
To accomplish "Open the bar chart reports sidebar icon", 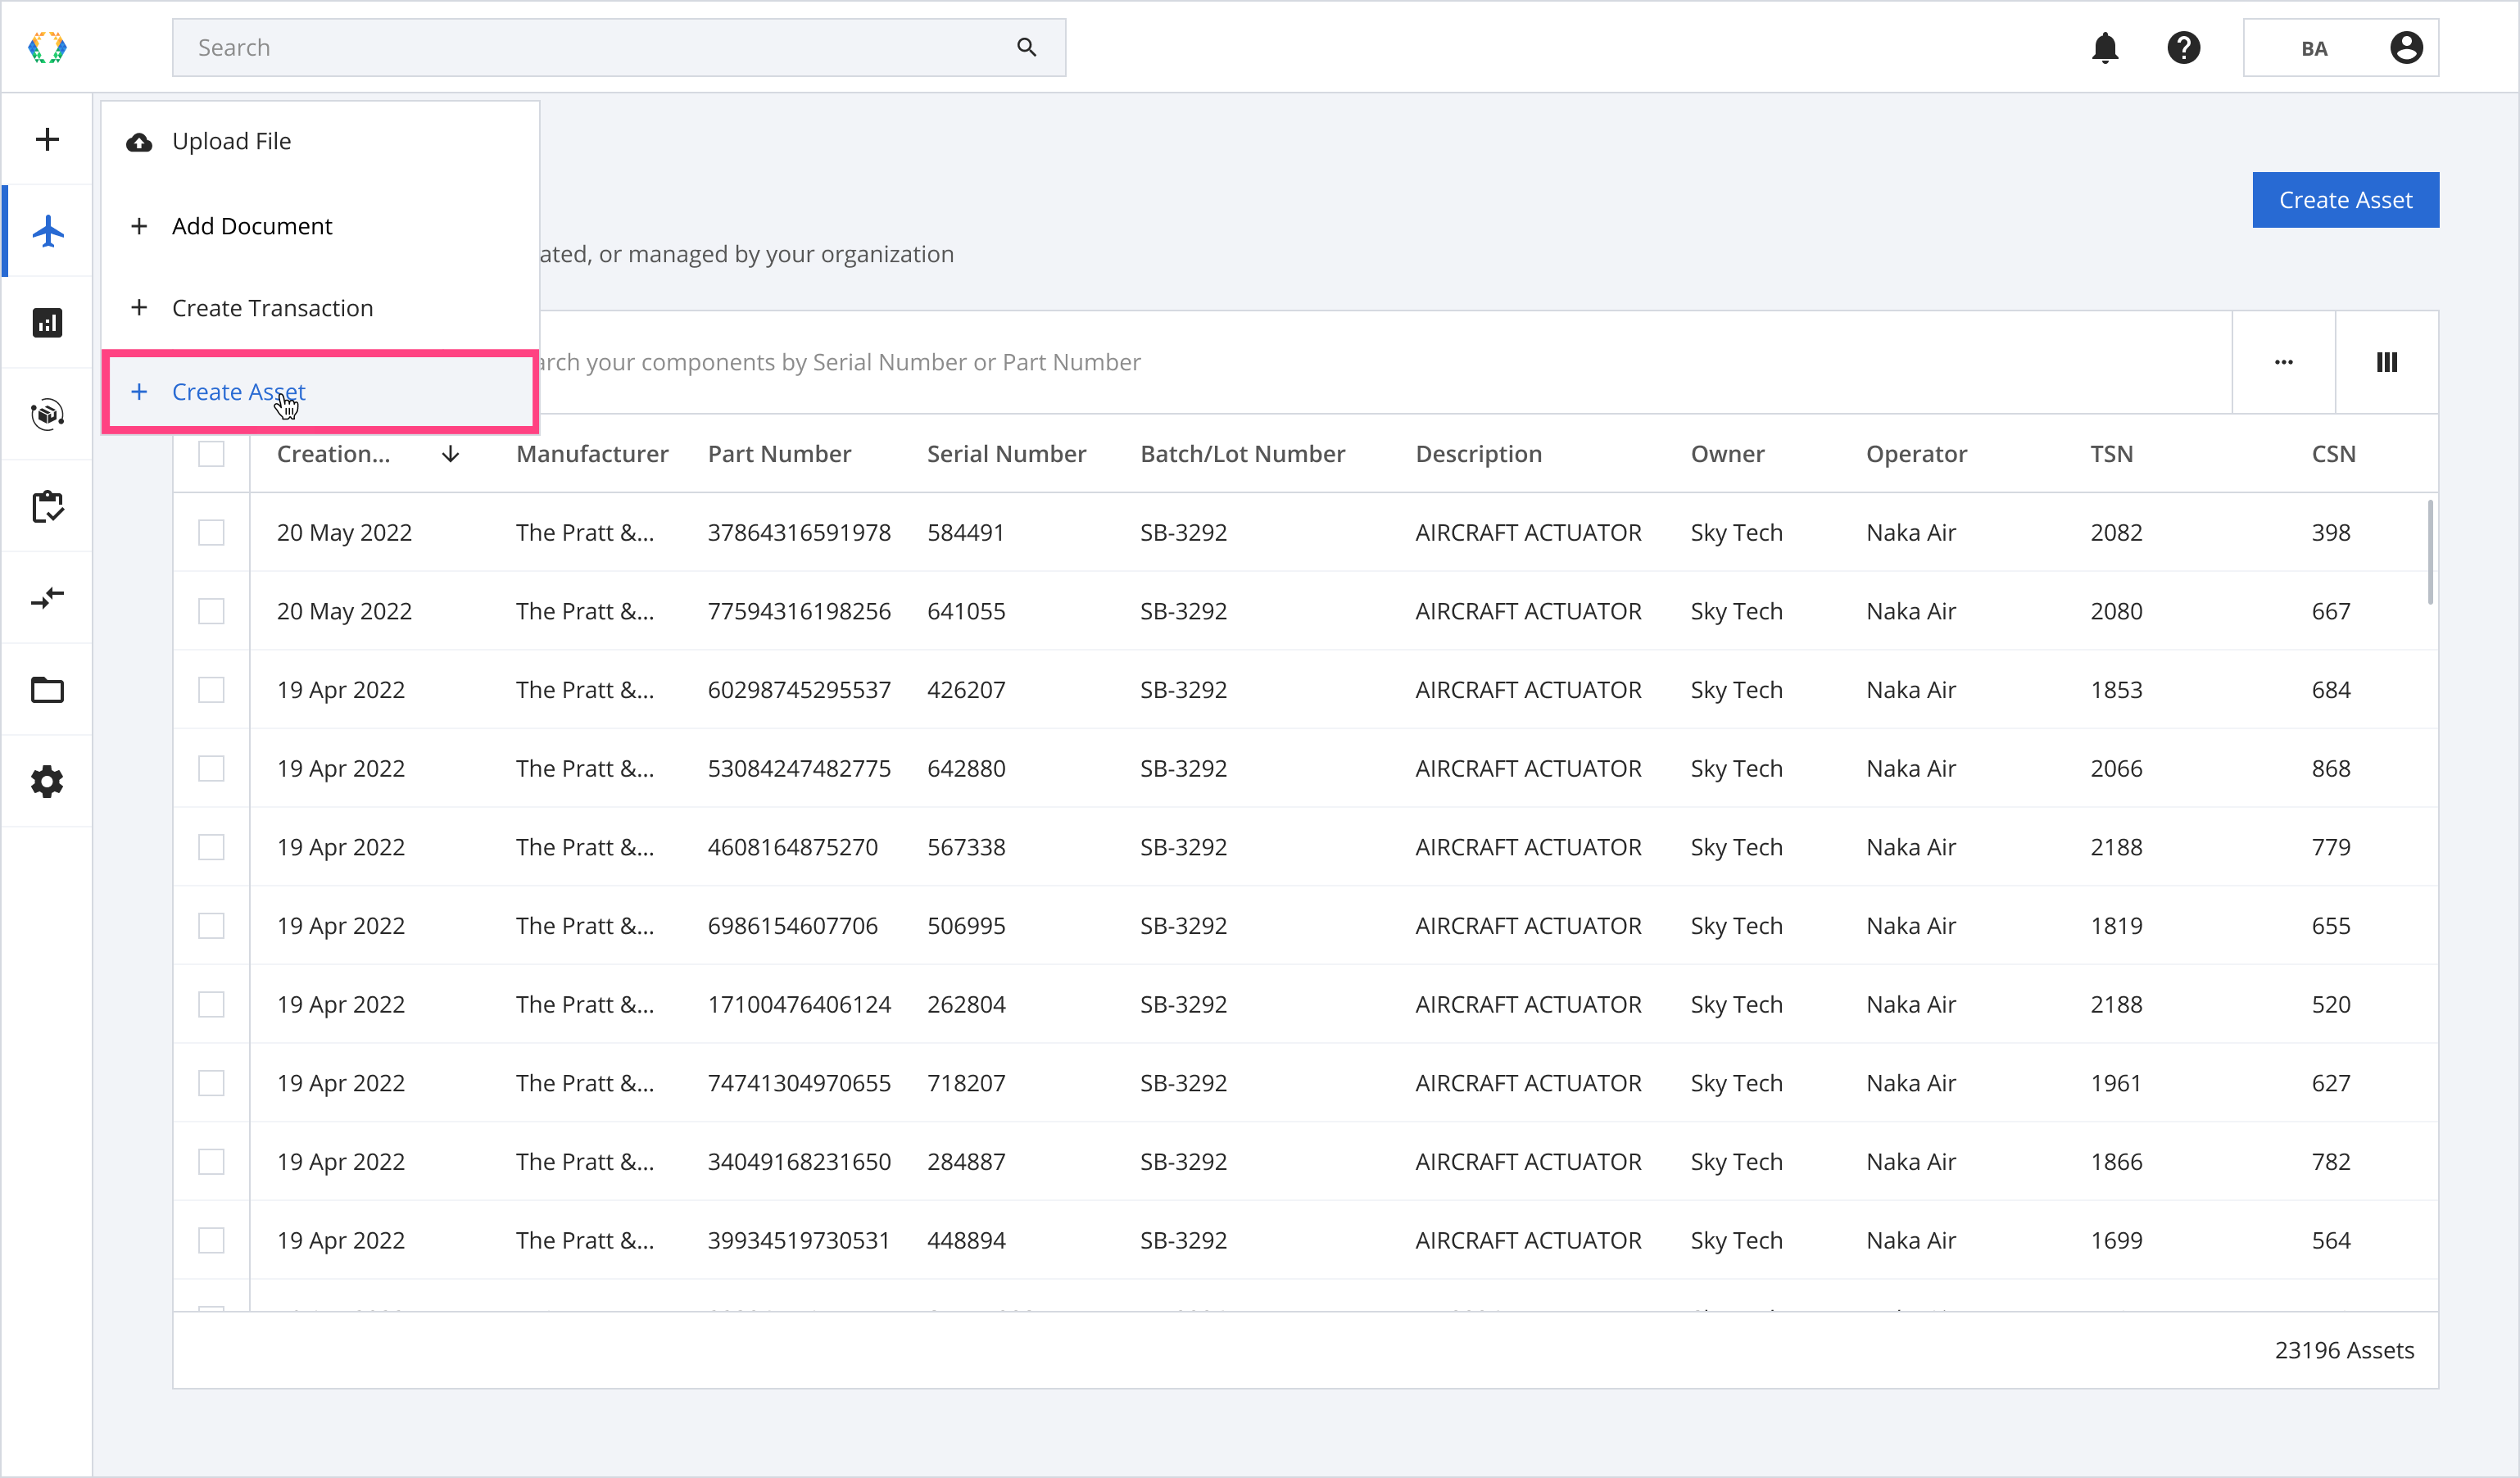I will pyautogui.click(x=47, y=322).
